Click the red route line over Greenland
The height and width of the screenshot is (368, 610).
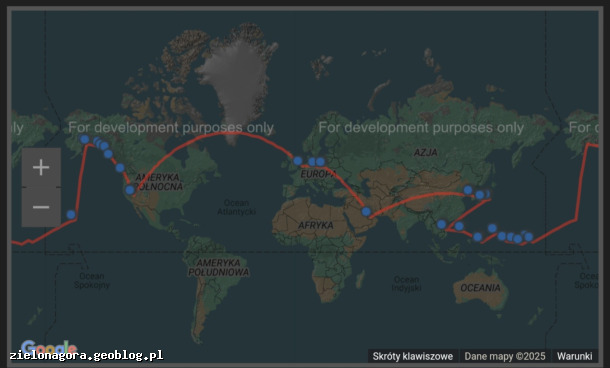click(x=233, y=133)
